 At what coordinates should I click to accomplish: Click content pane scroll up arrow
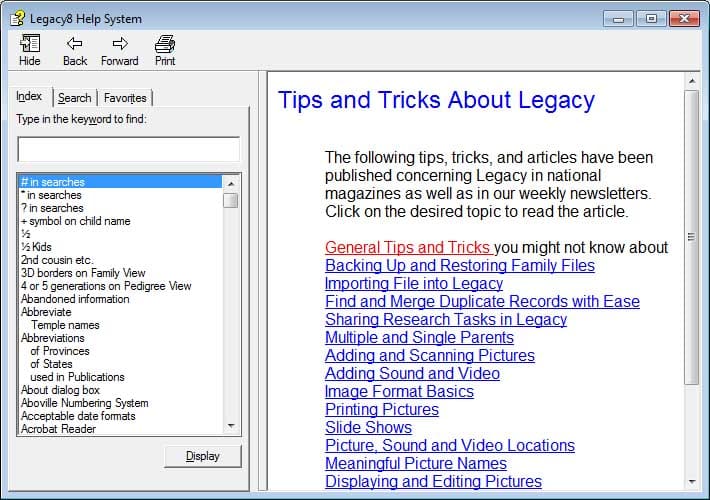coord(692,81)
